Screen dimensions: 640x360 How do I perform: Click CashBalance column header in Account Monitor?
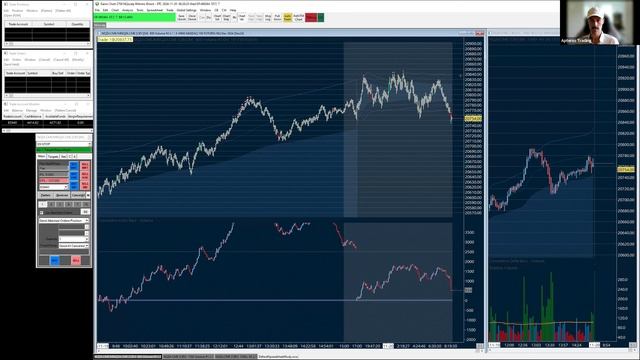(x=33, y=116)
